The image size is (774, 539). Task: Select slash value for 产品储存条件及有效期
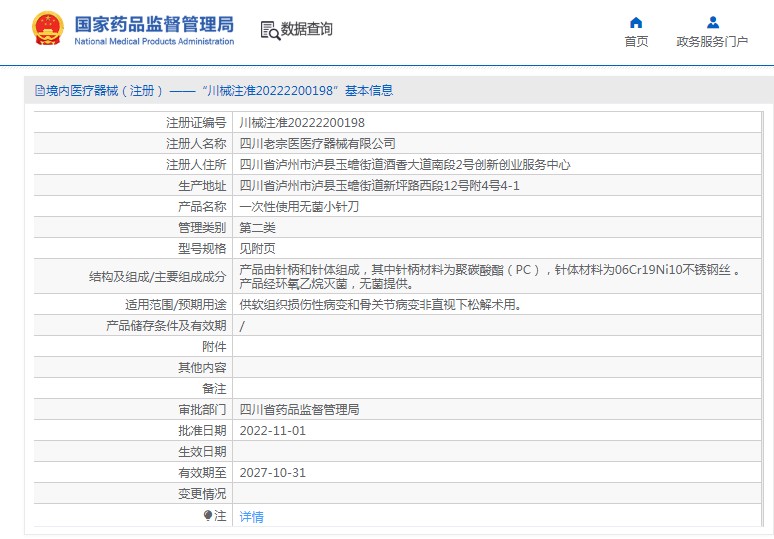[x=242, y=326]
